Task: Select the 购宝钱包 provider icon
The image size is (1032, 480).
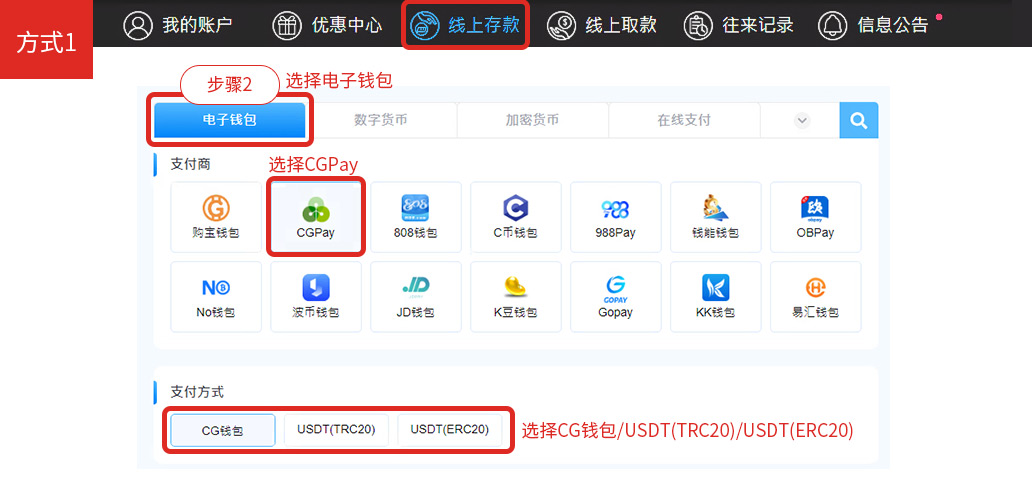Action: click(216, 209)
